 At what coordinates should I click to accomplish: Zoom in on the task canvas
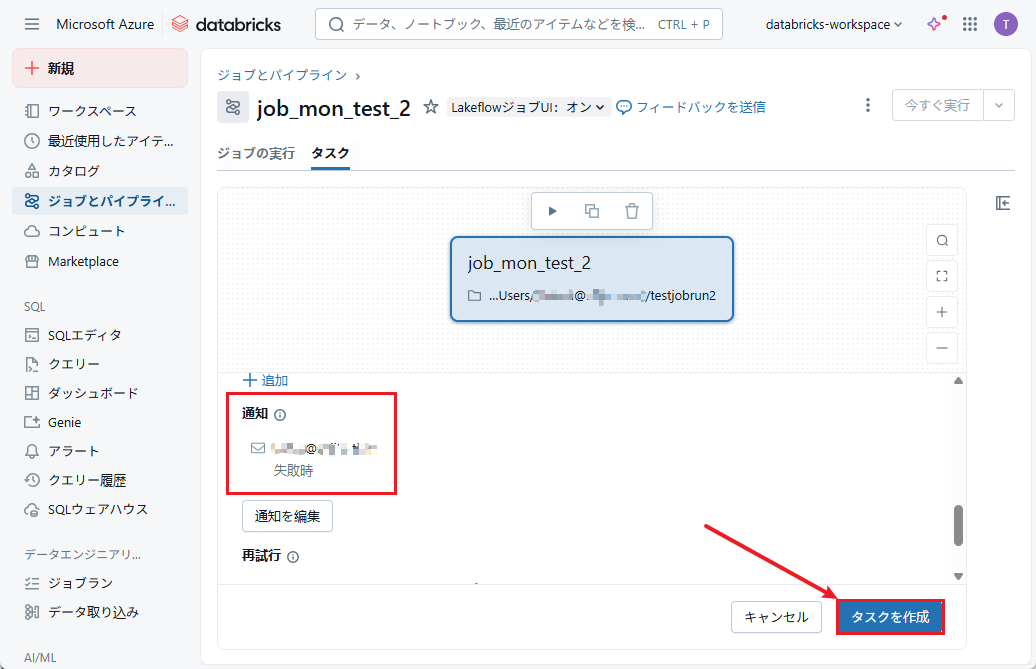[x=942, y=312]
